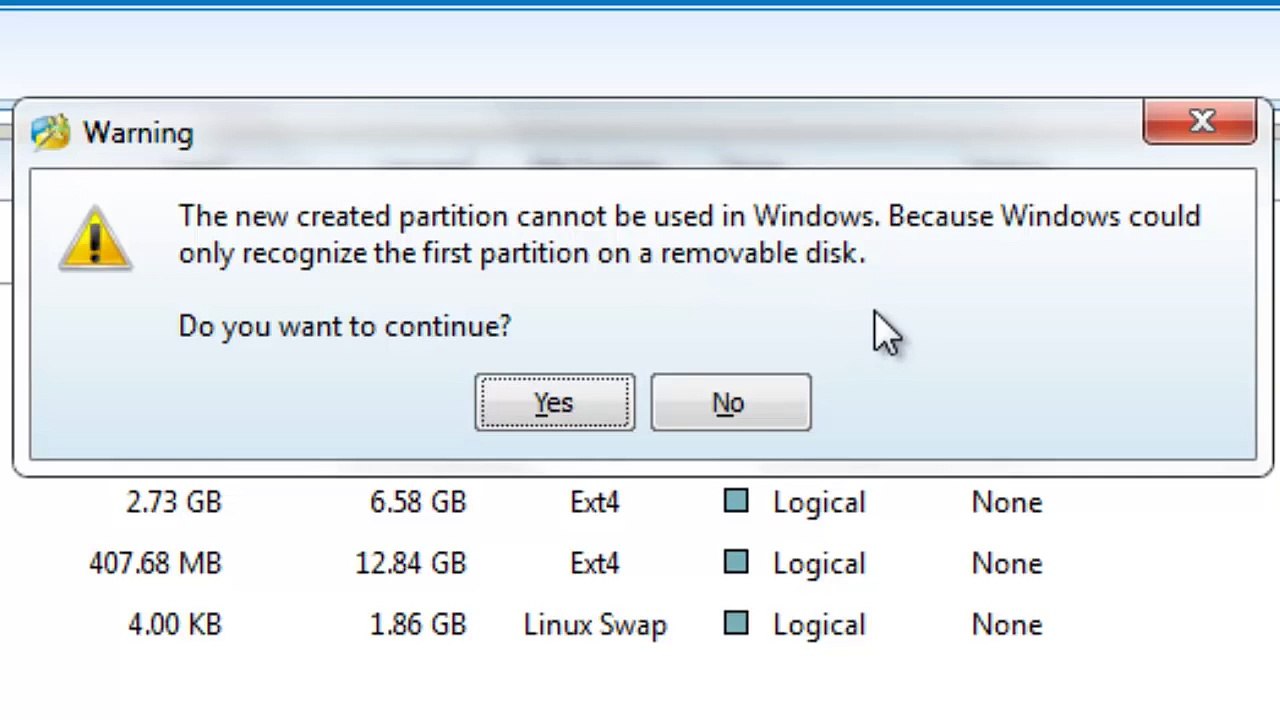Close the Warning dialog with red X
The width and height of the screenshot is (1280, 720).
pyautogui.click(x=1200, y=122)
